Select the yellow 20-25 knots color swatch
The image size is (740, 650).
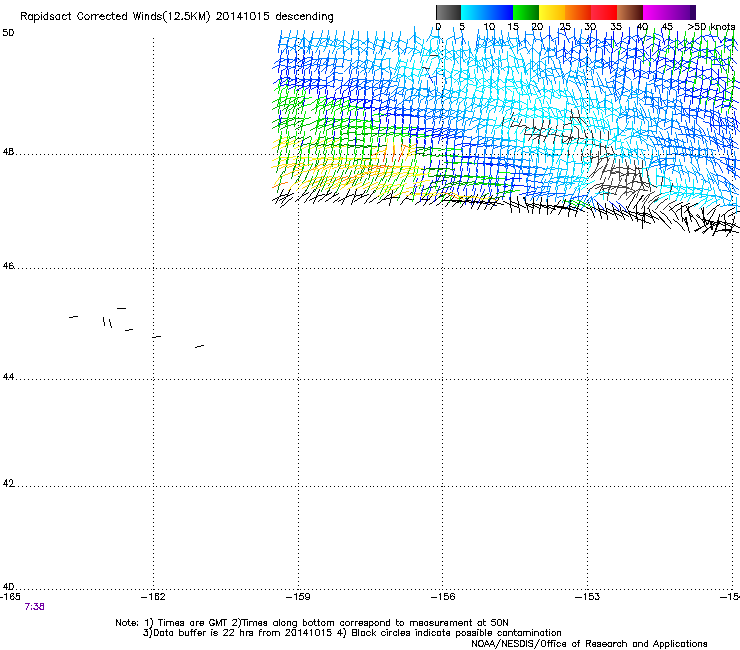pyautogui.click(x=552, y=12)
